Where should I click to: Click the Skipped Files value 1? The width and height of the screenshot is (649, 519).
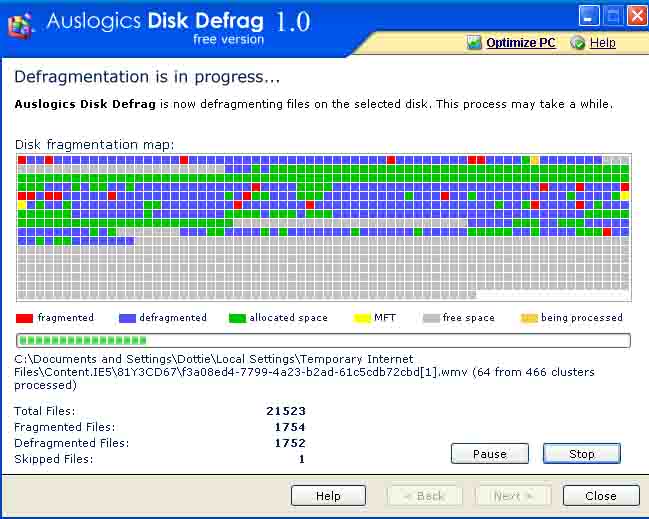302,459
